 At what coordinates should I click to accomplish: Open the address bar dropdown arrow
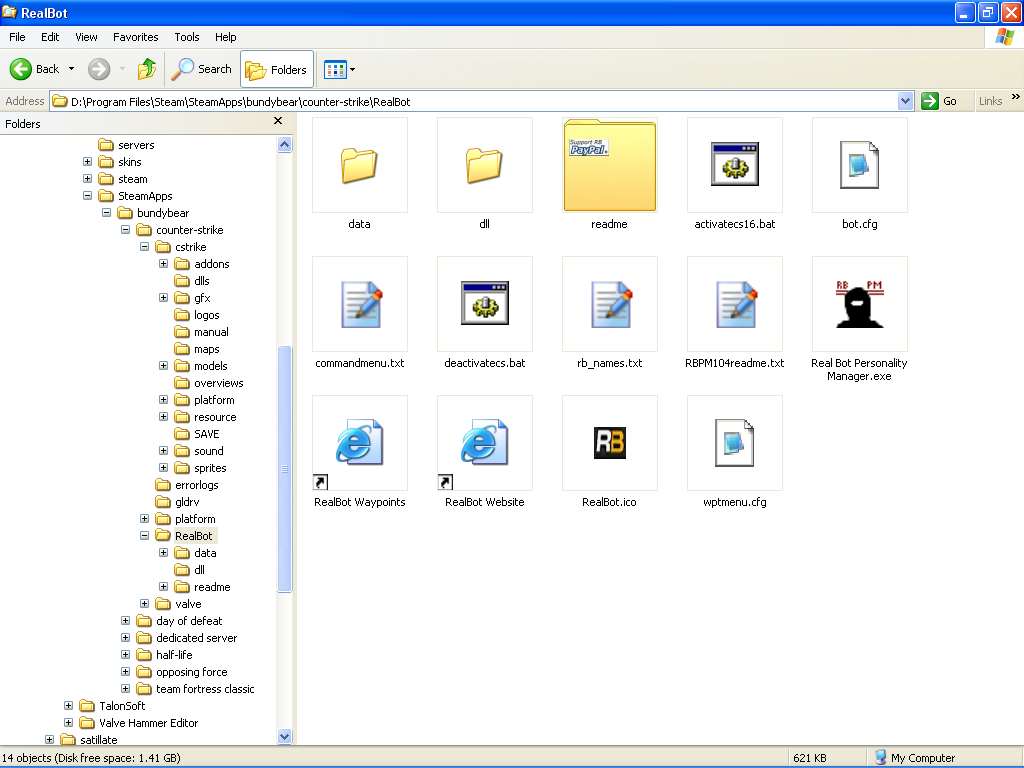[905, 101]
